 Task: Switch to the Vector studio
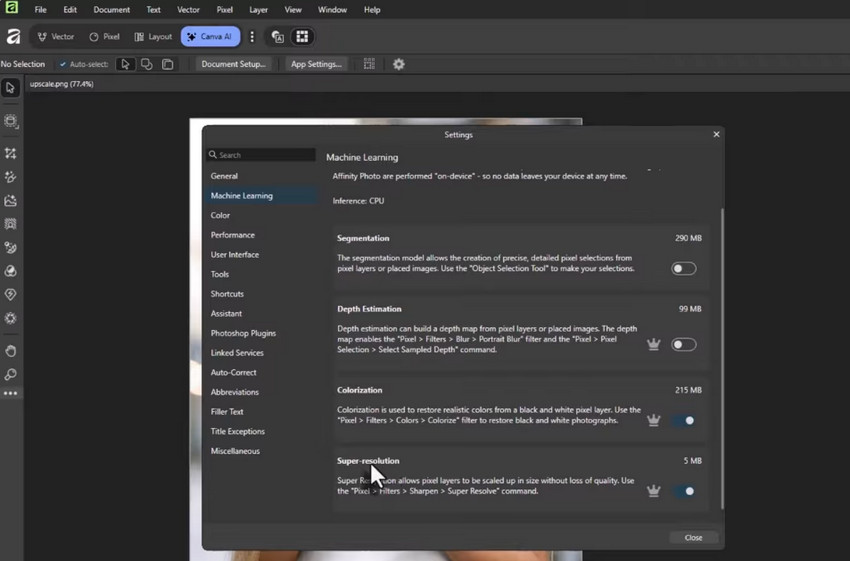56,37
